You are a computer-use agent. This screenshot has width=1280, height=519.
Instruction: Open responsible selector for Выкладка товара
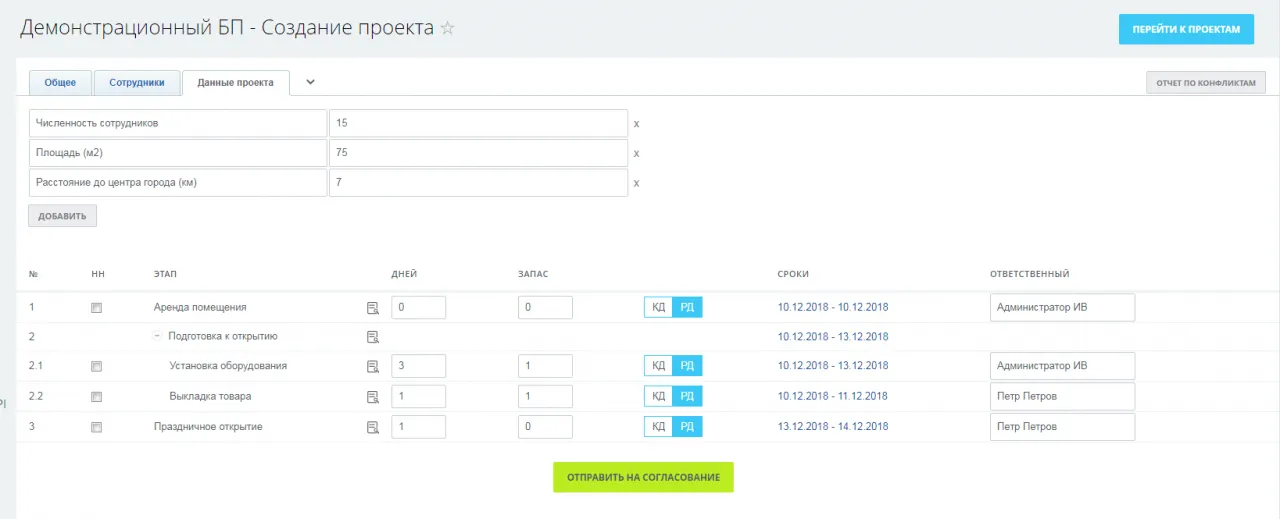pyautogui.click(x=1062, y=396)
